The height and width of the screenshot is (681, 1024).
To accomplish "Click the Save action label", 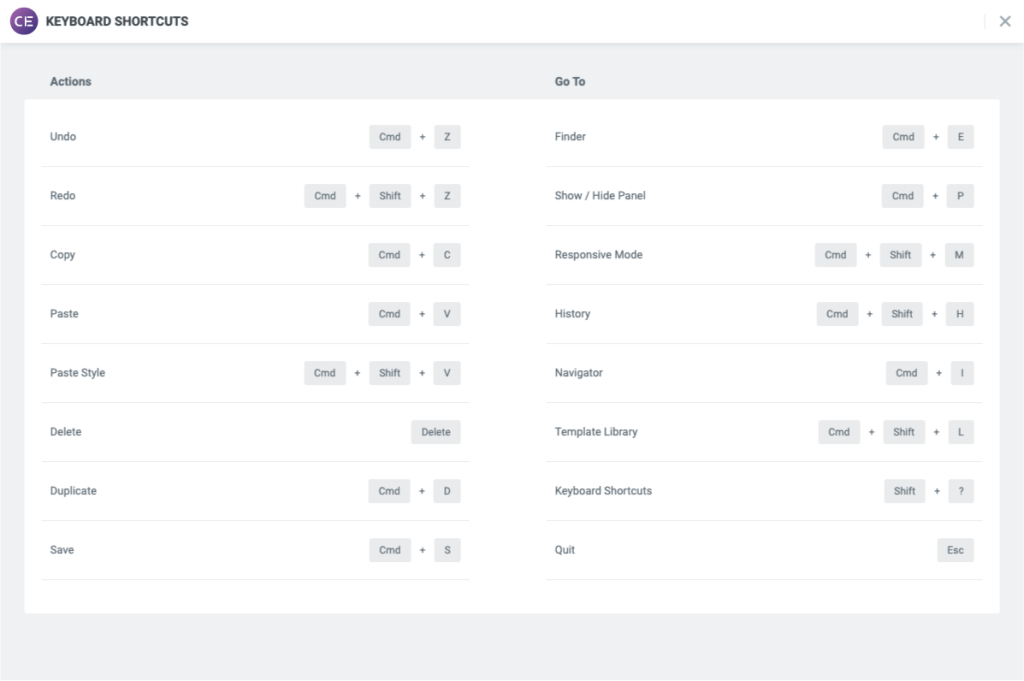I will [62, 549].
